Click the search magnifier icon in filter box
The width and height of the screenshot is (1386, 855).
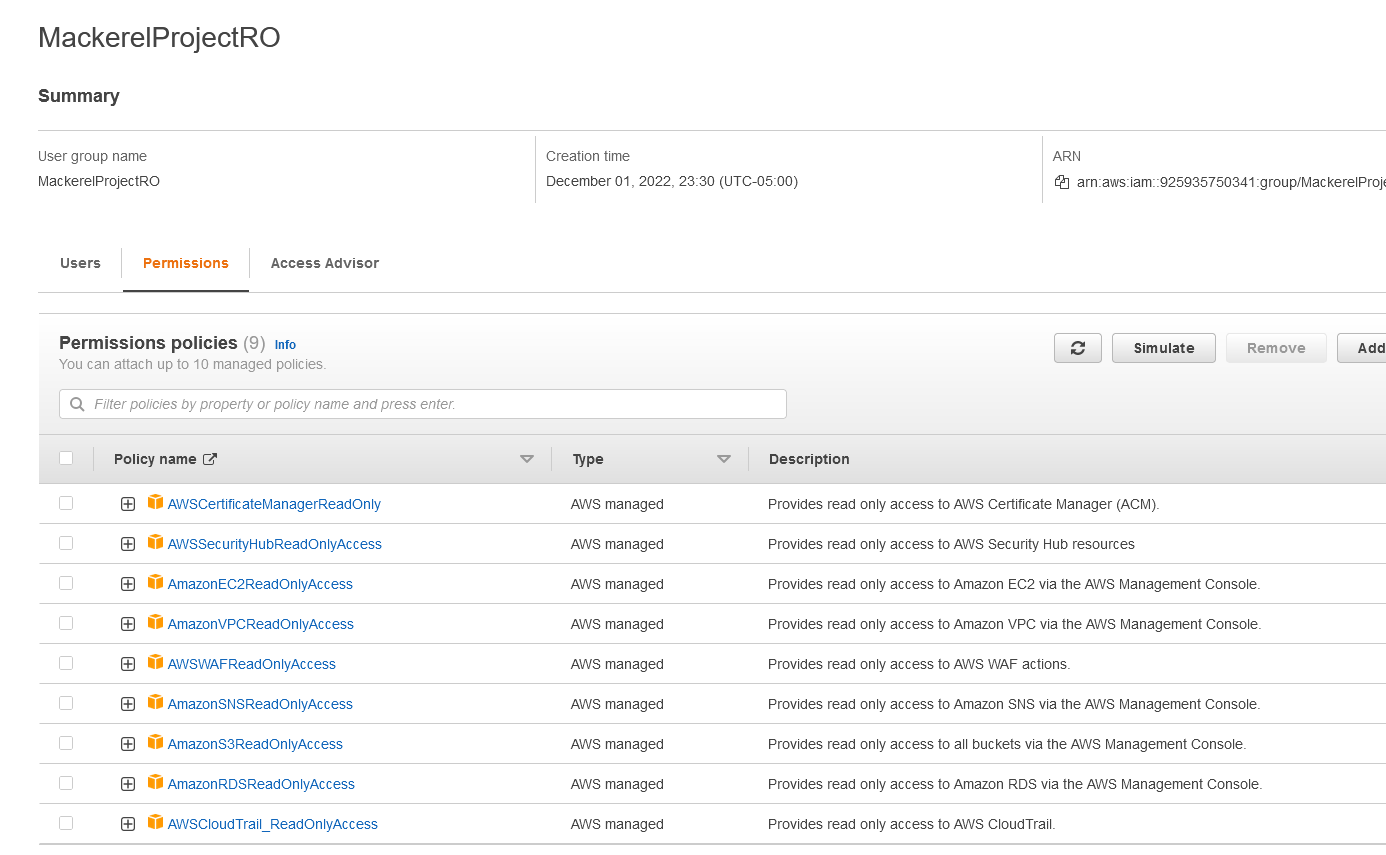(77, 404)
